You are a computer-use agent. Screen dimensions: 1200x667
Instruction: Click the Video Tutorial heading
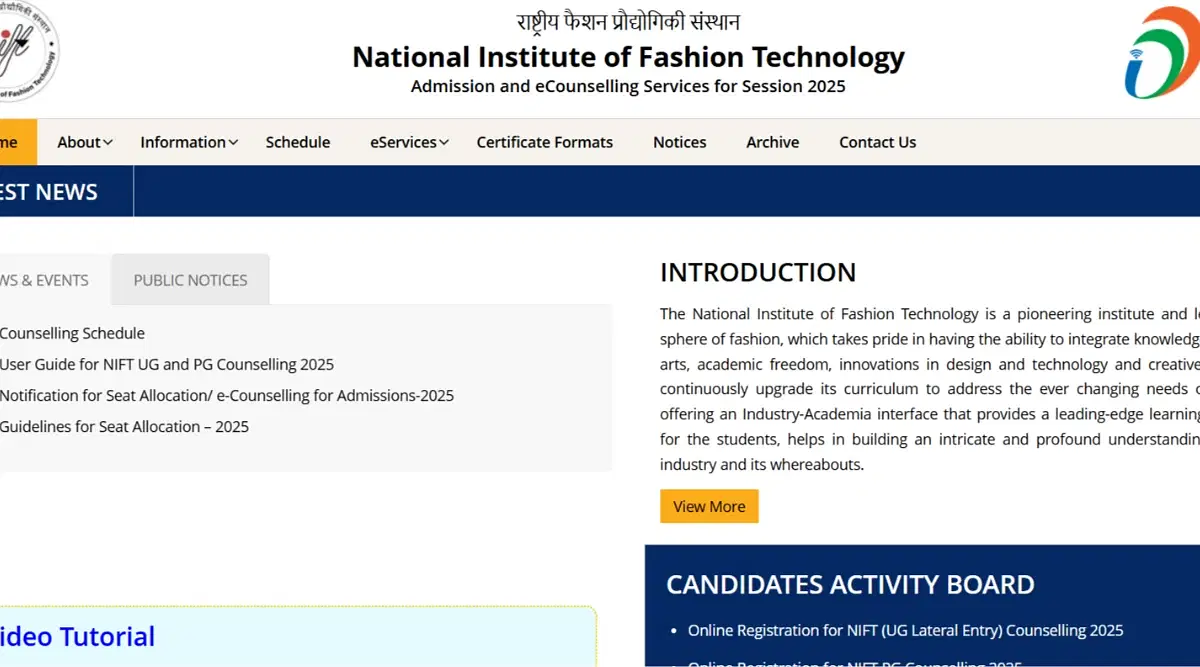click(78, 636)
